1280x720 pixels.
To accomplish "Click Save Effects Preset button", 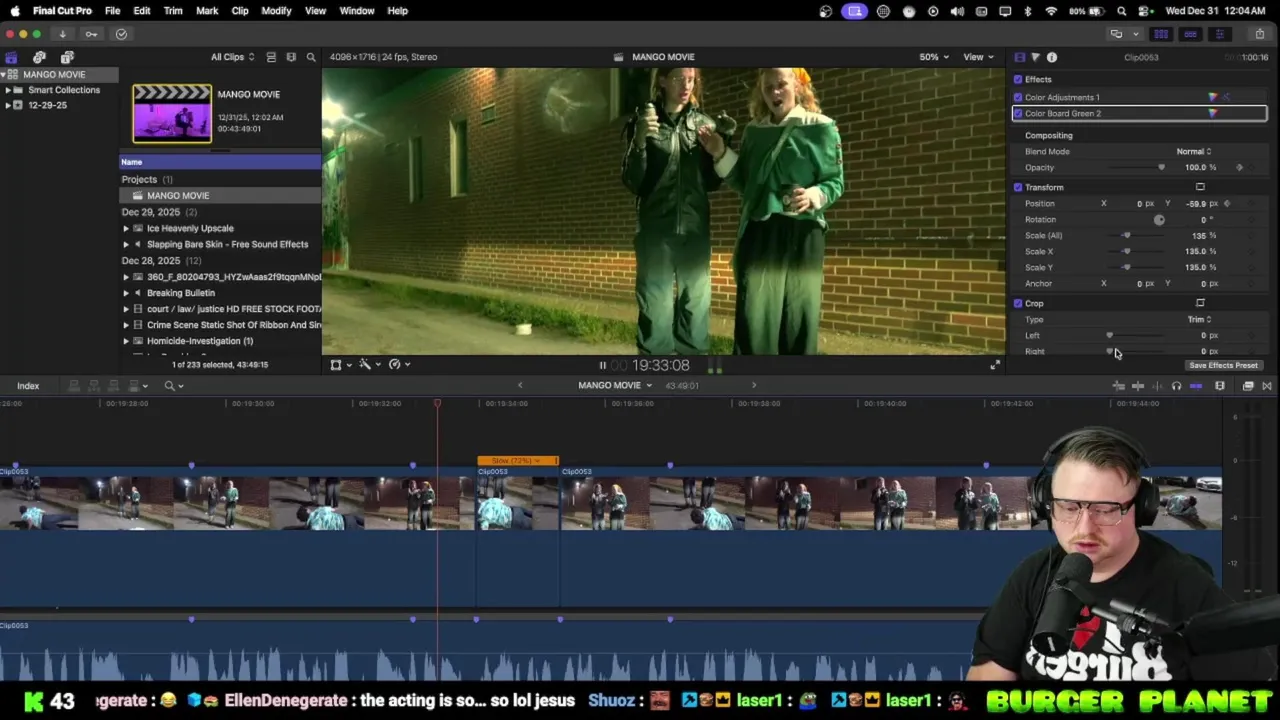I will pos(1223,365).
